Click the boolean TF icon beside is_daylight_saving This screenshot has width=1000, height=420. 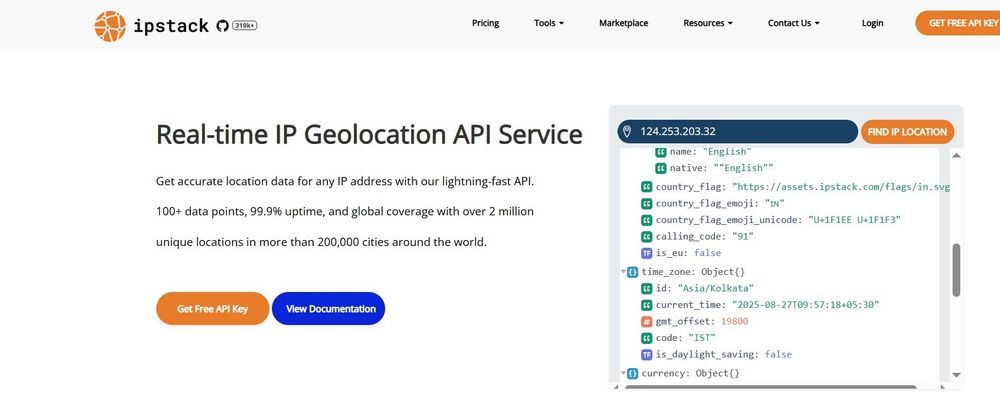[x=647, y=354]
